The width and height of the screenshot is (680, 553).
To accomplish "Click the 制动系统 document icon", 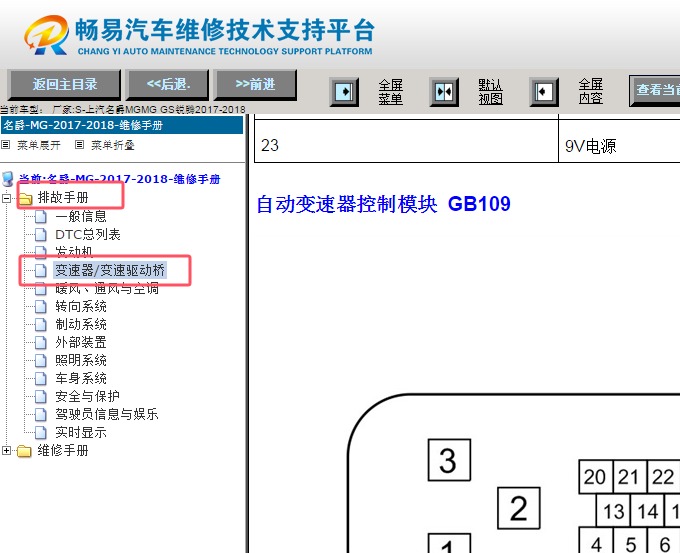I will (40, 324).
